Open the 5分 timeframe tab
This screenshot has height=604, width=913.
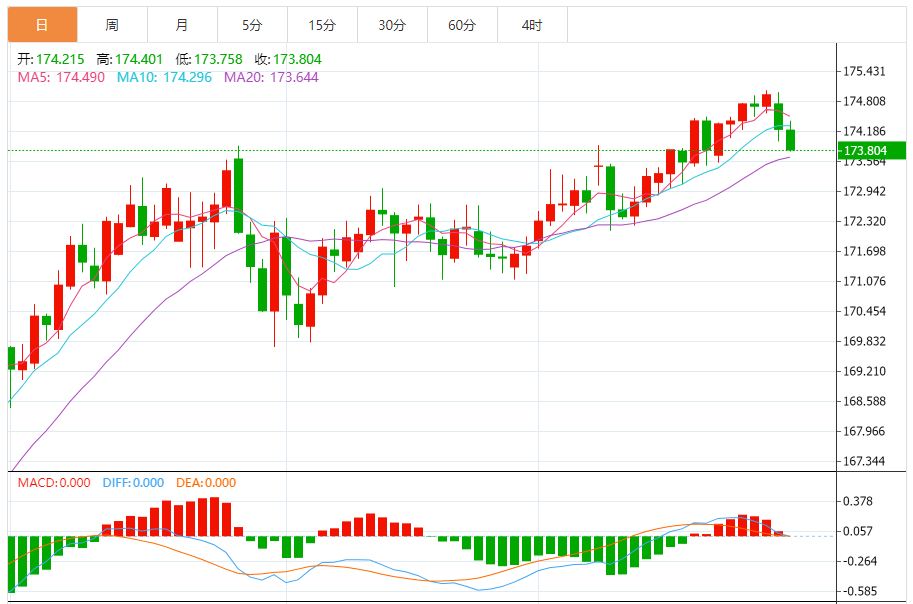tap(252, 24)
